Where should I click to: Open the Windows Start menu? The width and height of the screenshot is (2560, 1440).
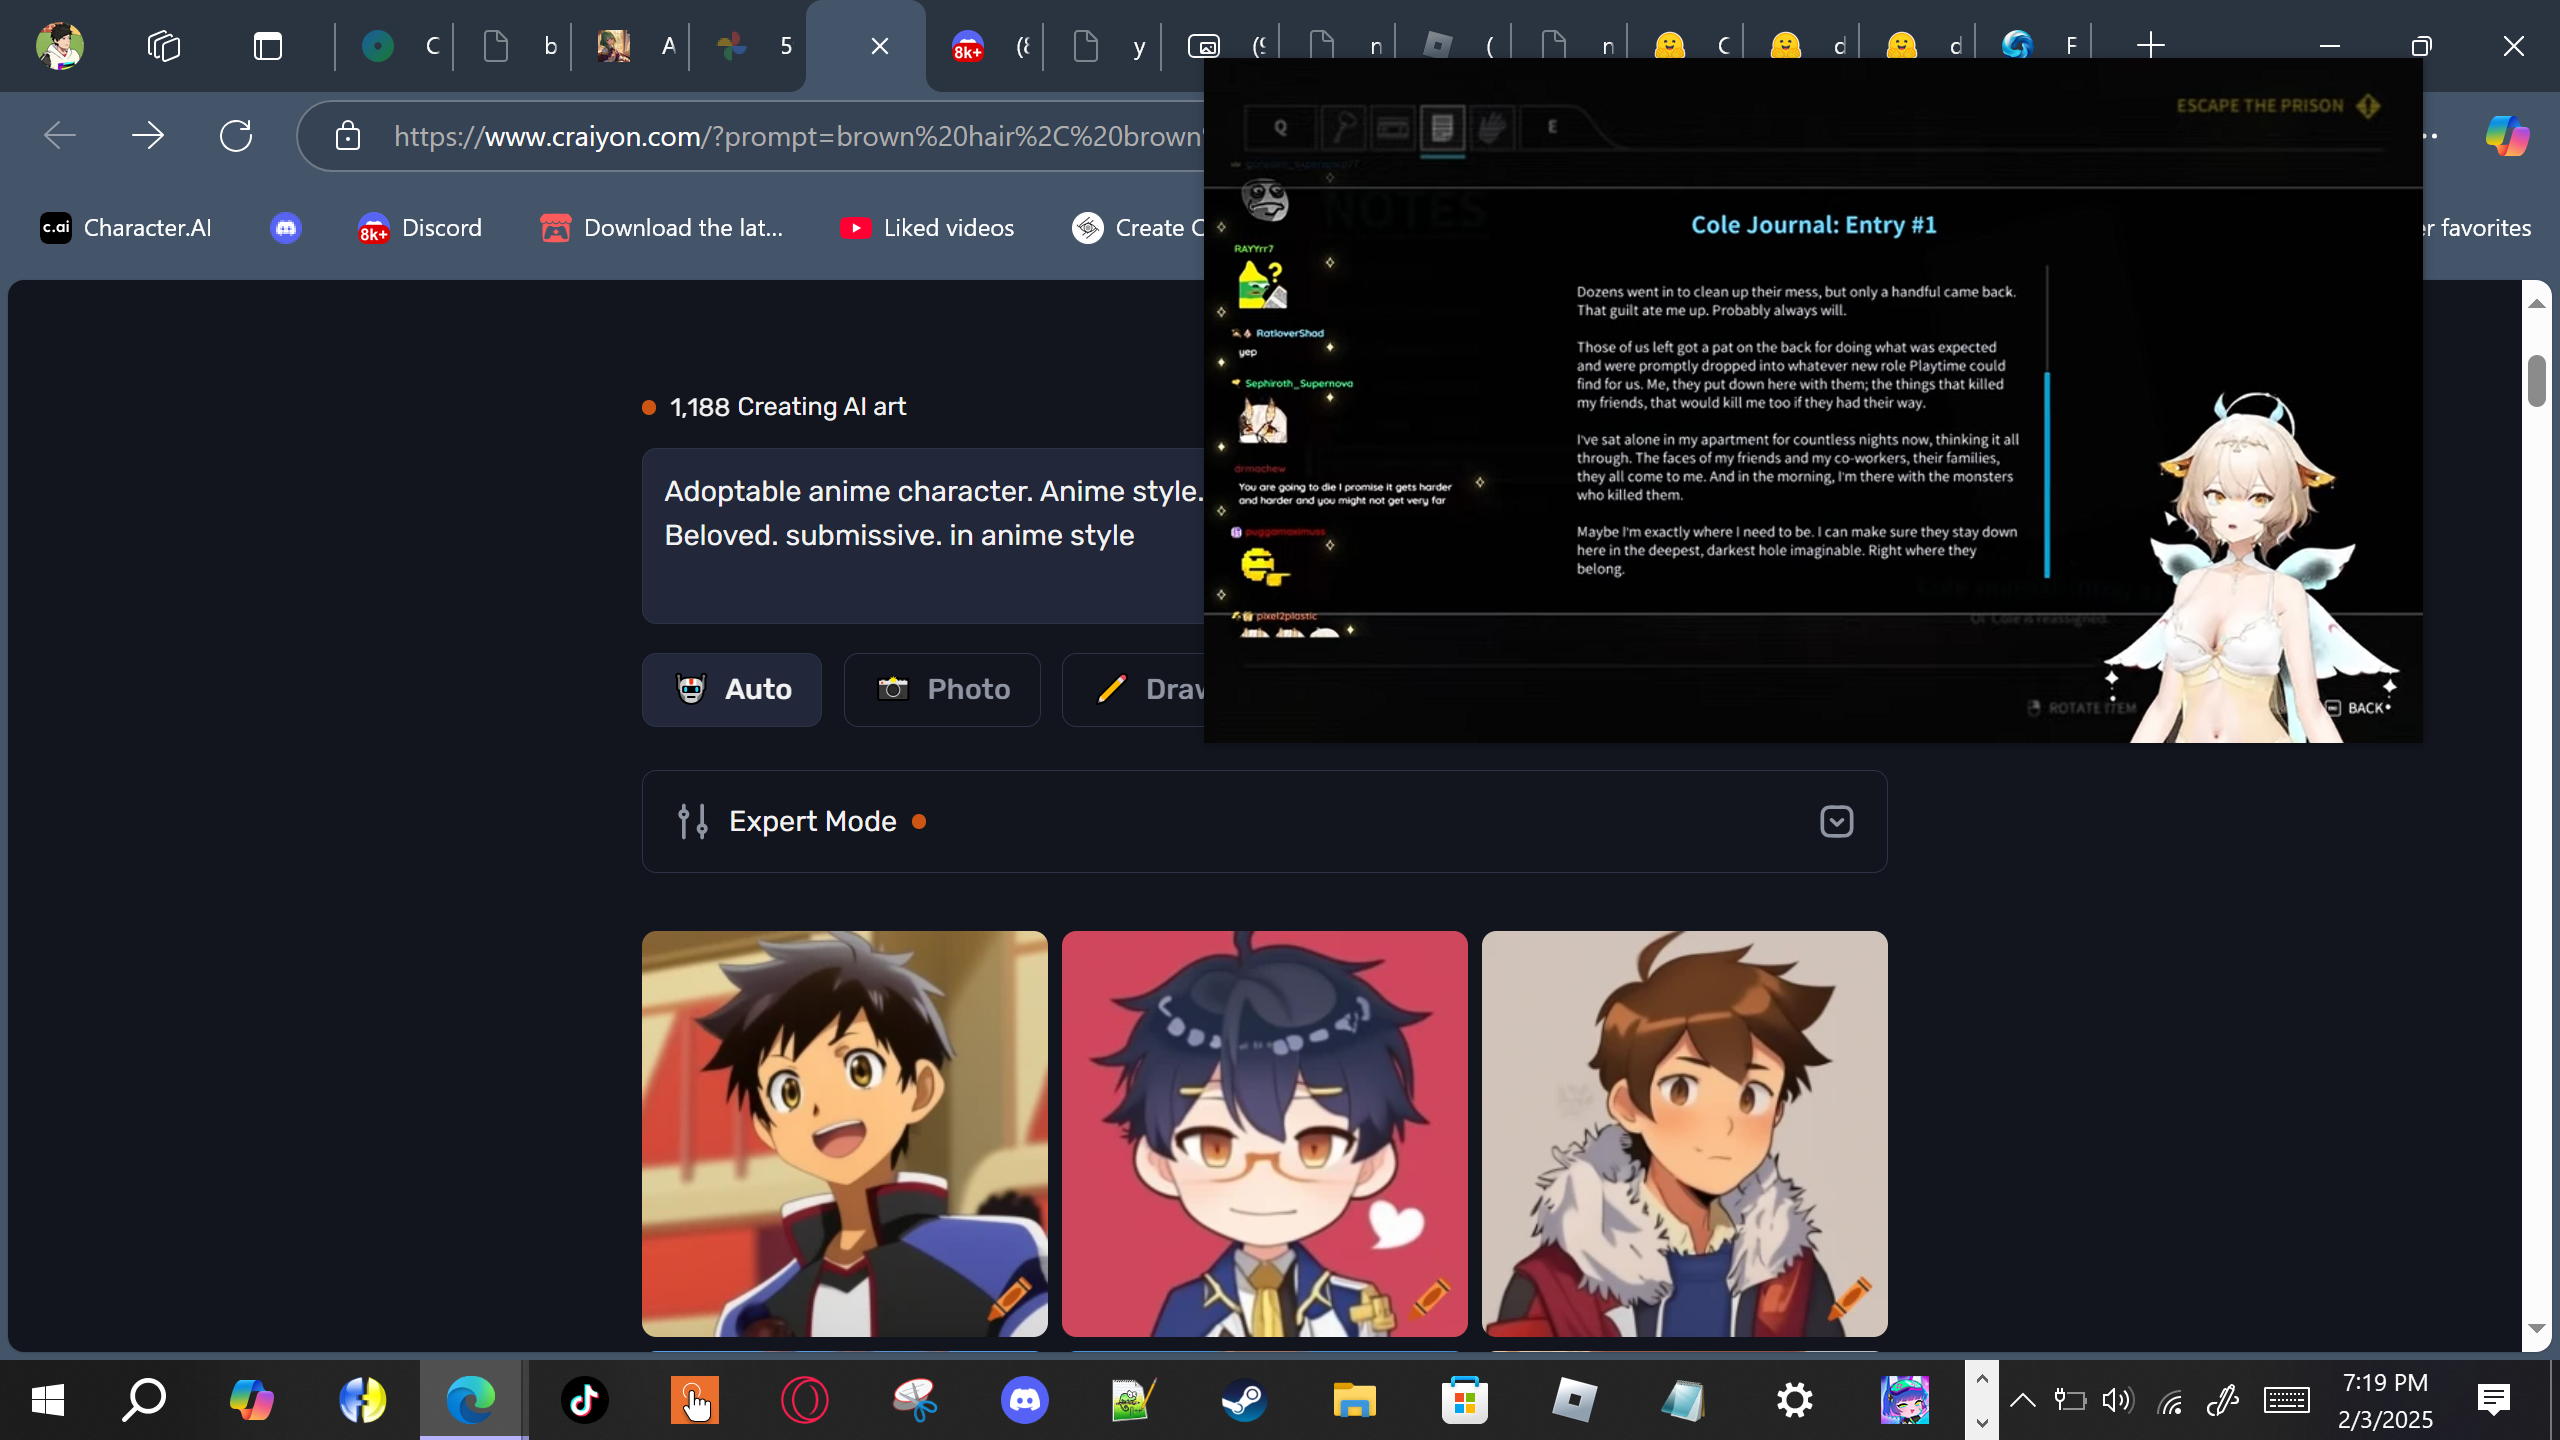[48, 1400]
